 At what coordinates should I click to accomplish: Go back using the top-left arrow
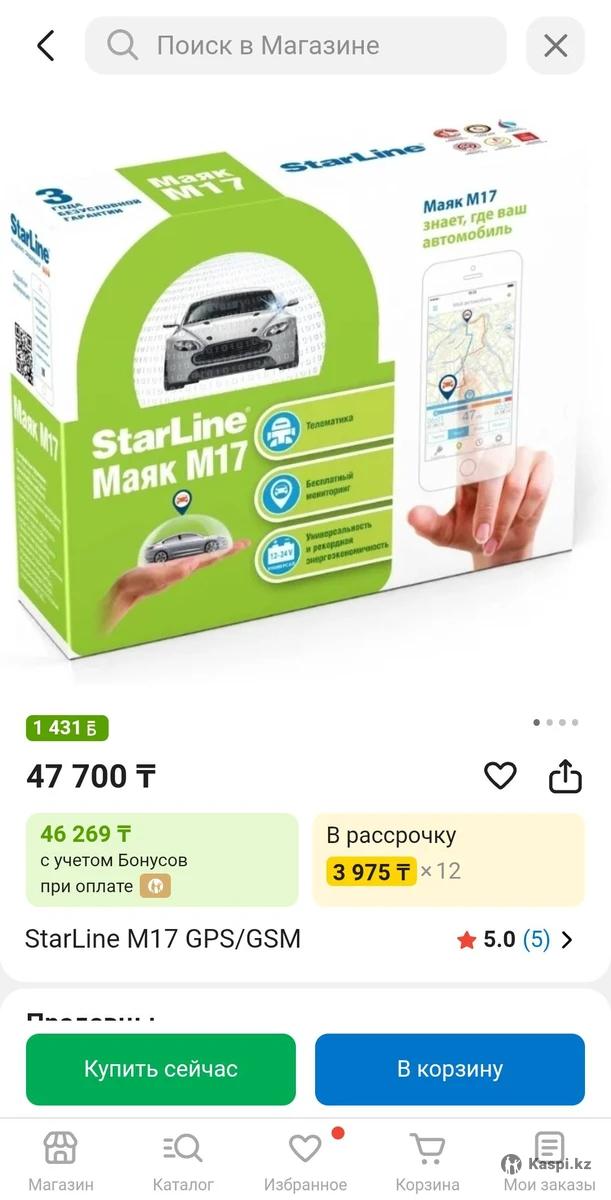(x=45, y=45)
